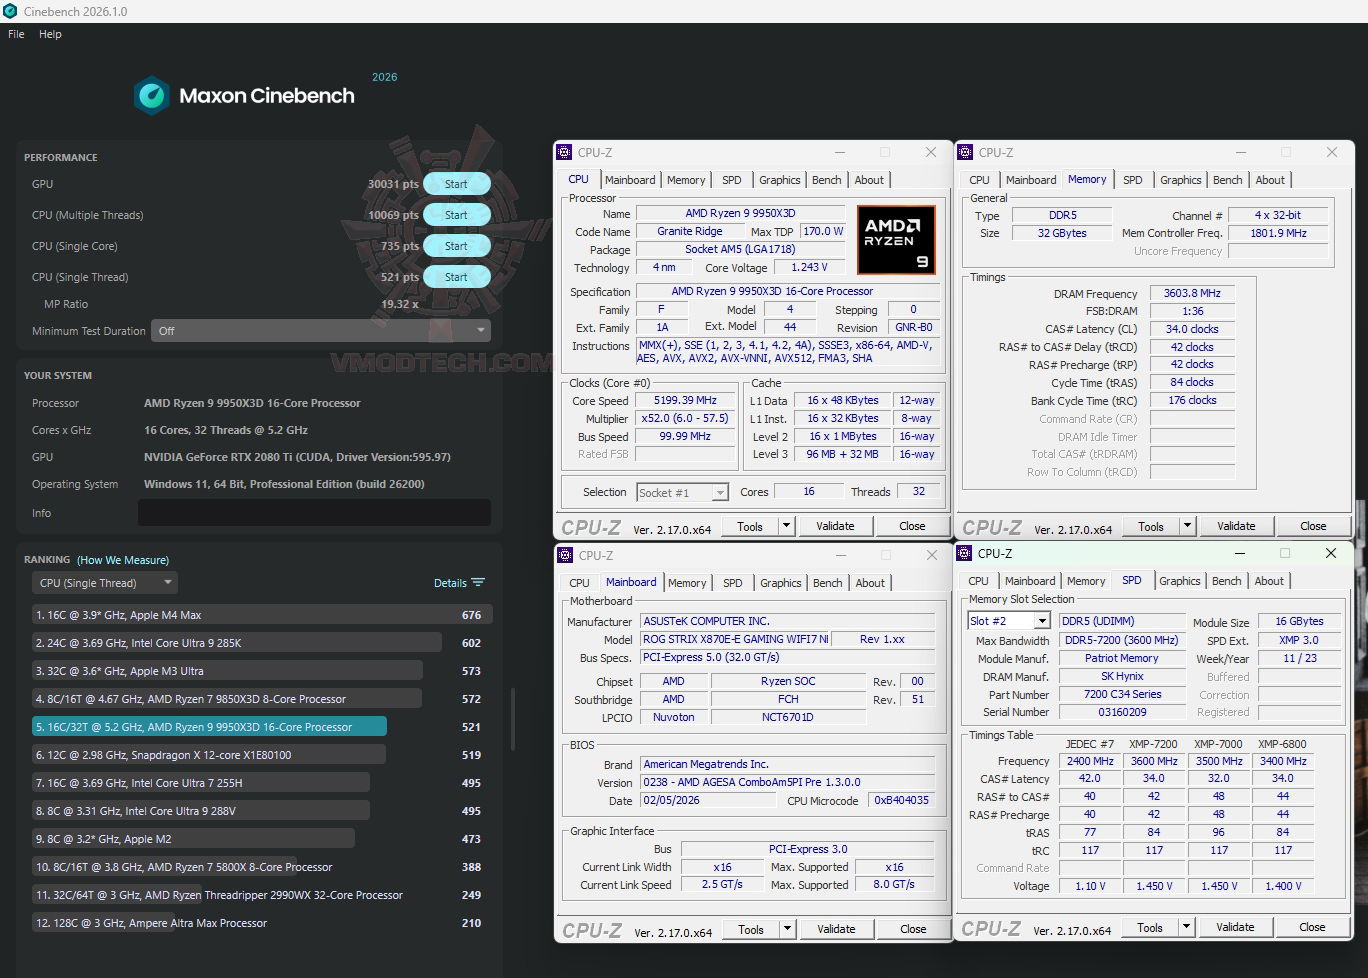Image resolution: width=1368 pixels, height=978 pixels.
Task: Expand the Tools dropdown arrow in the SPD window
Action: pyautogui.click(x=1187, y=927)
